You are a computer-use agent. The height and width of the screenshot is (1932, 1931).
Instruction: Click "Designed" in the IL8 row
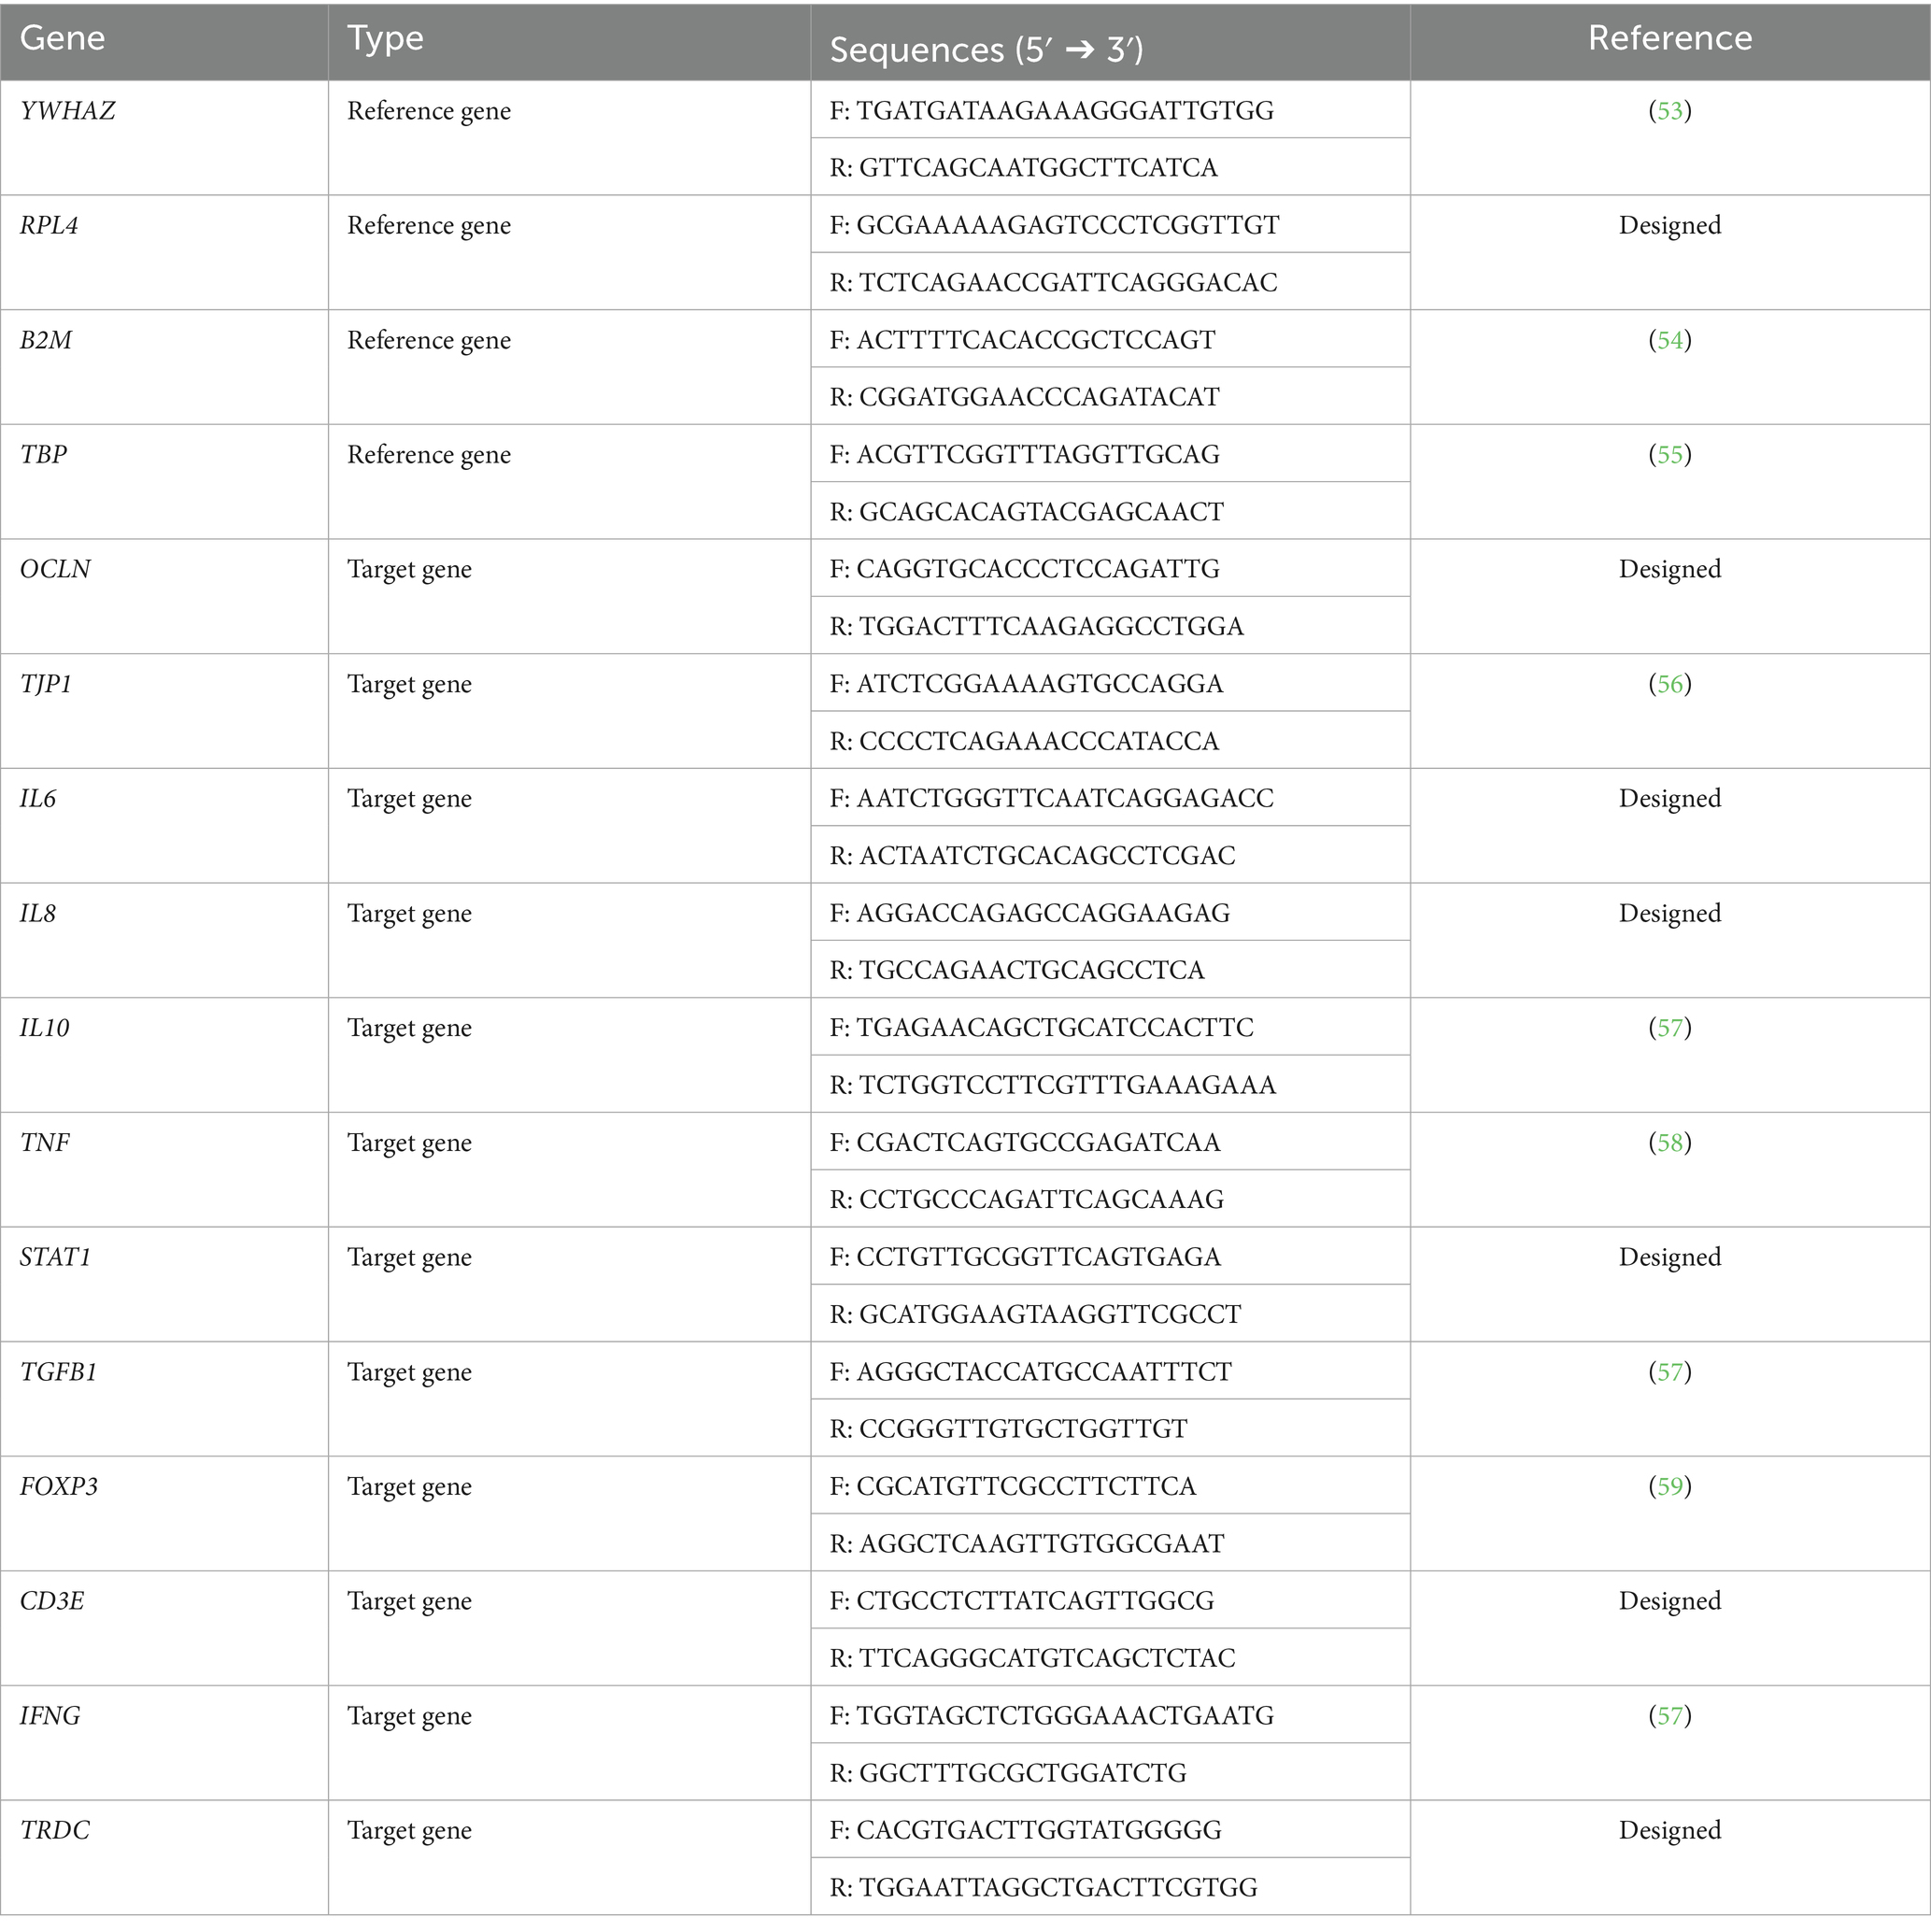coord(1669,913)
